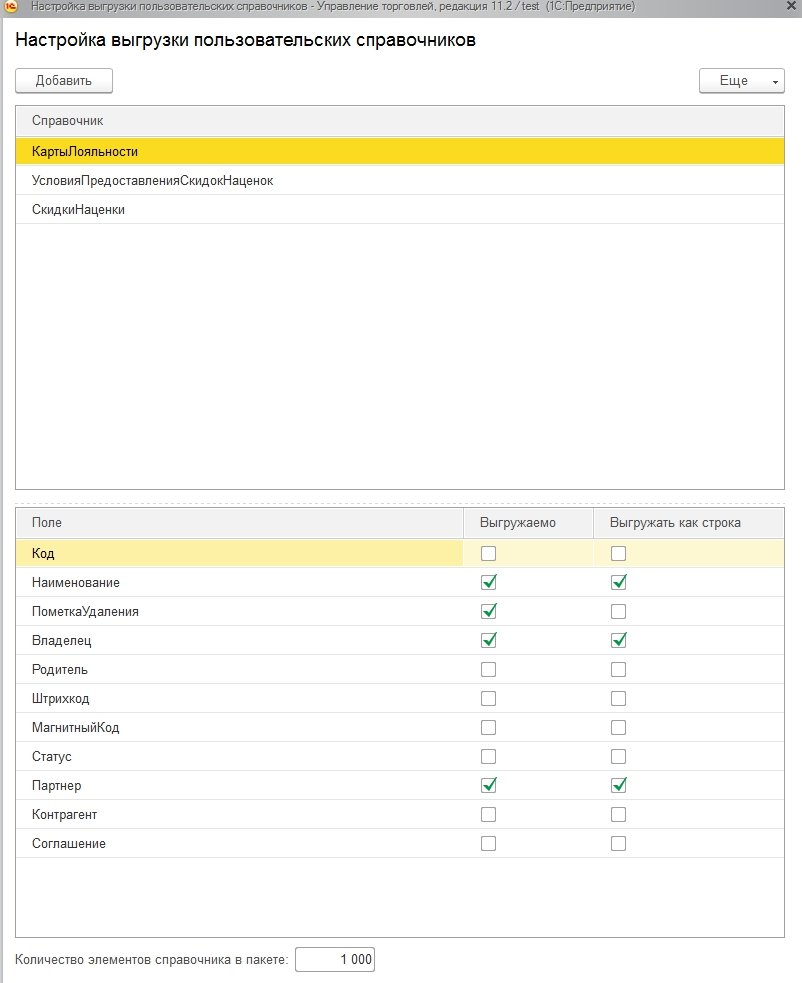
Task: Click the Справочник column header
Action: pos(400,121)
